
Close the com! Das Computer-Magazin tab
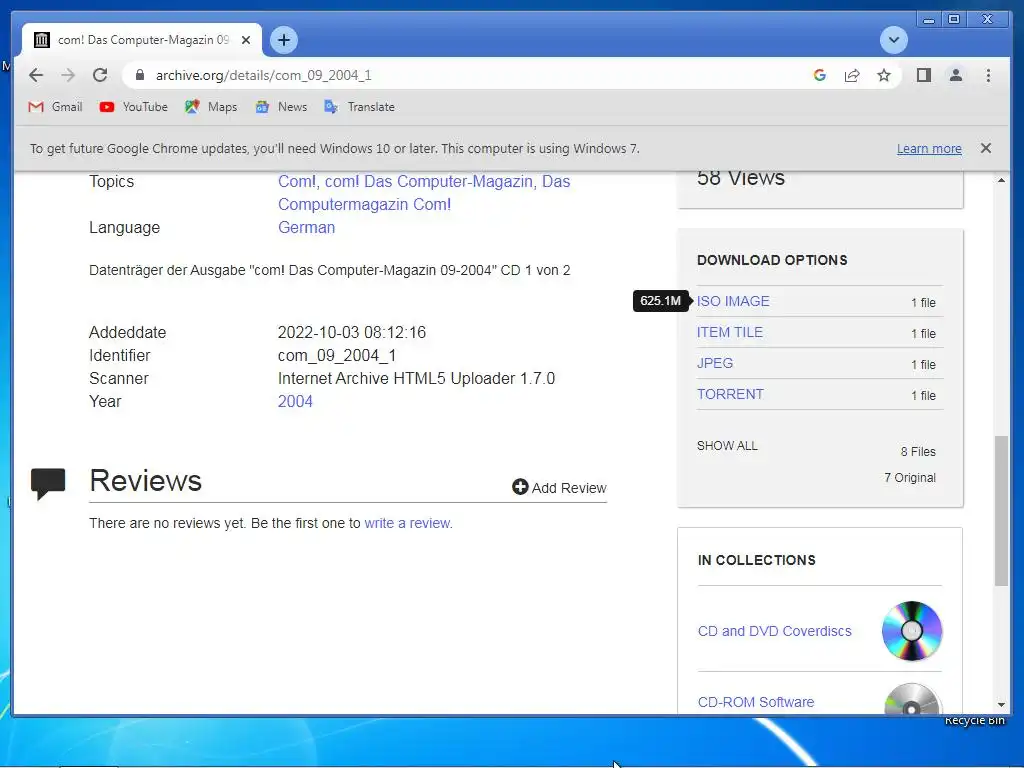(x=246, y=40)
